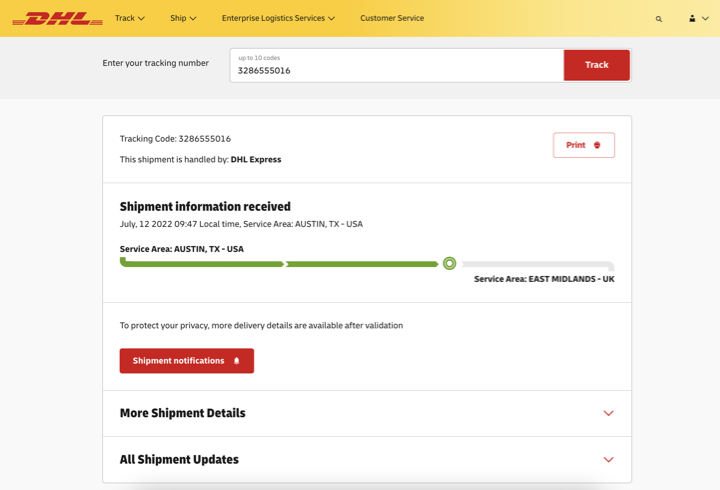This screenshot has height=490, width=720.
Task: Expand the account menu chevron
Action: click(x=705, y=18)
